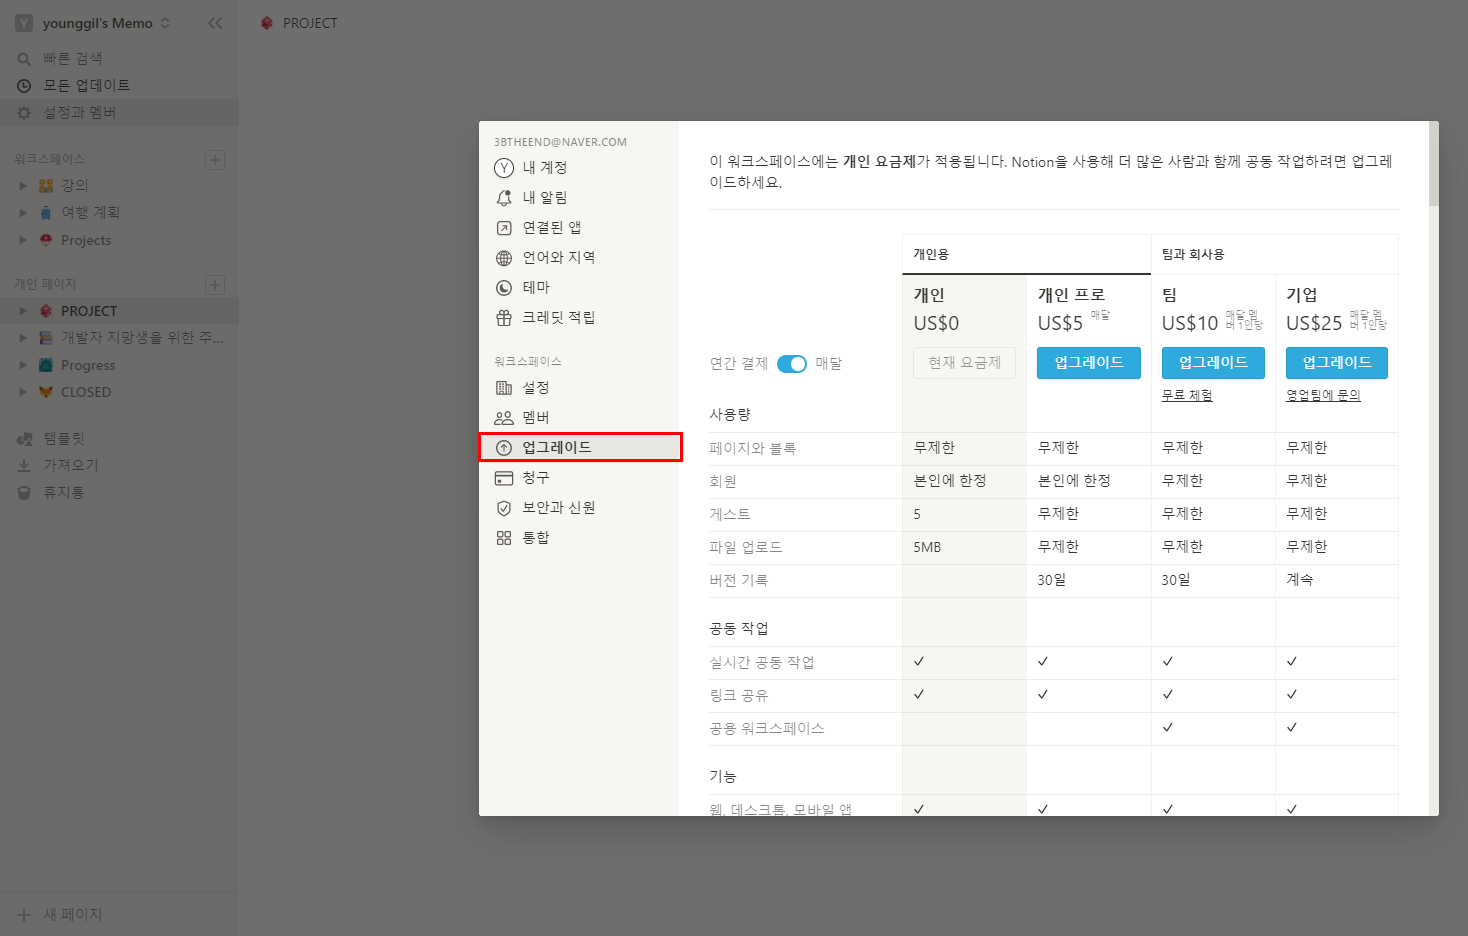Open 청구 settings section
The image size is (1468, 936).
[579, 478]
